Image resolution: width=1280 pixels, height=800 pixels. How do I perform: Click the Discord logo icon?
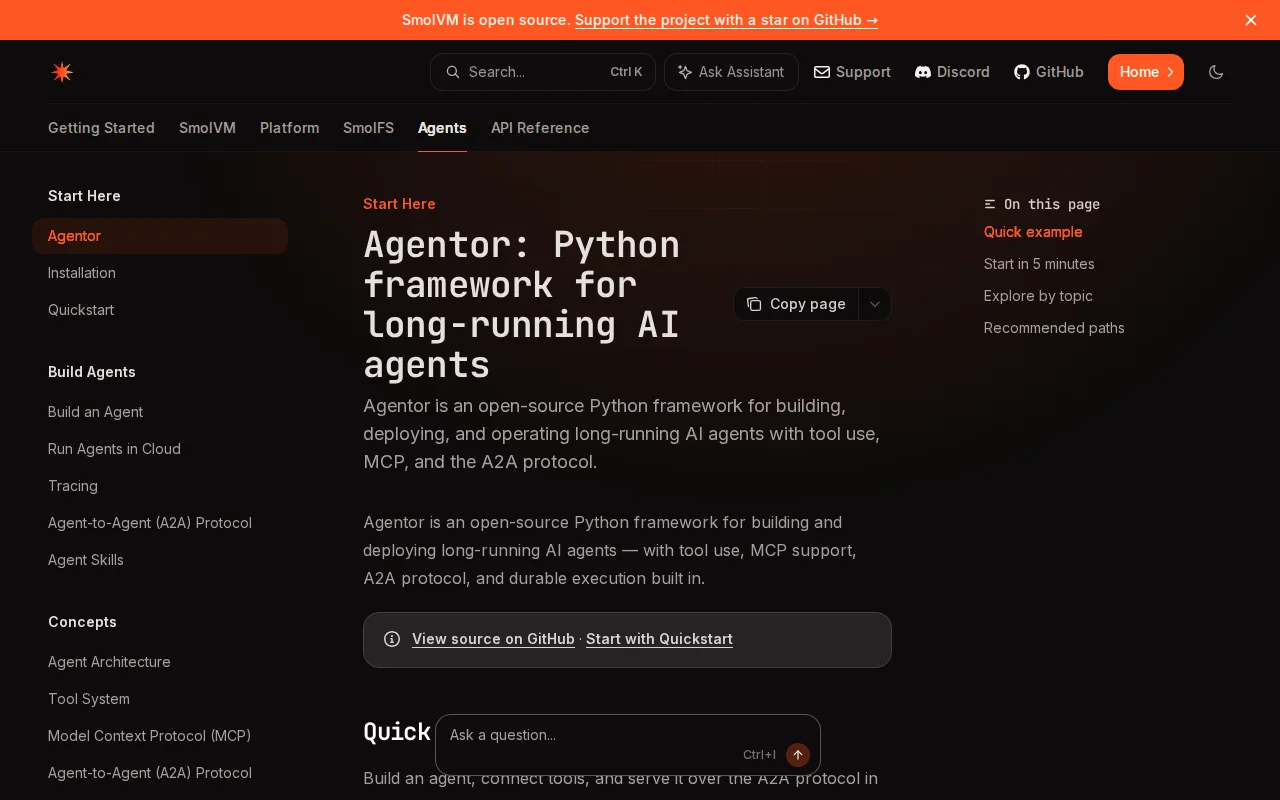(923, 72)
